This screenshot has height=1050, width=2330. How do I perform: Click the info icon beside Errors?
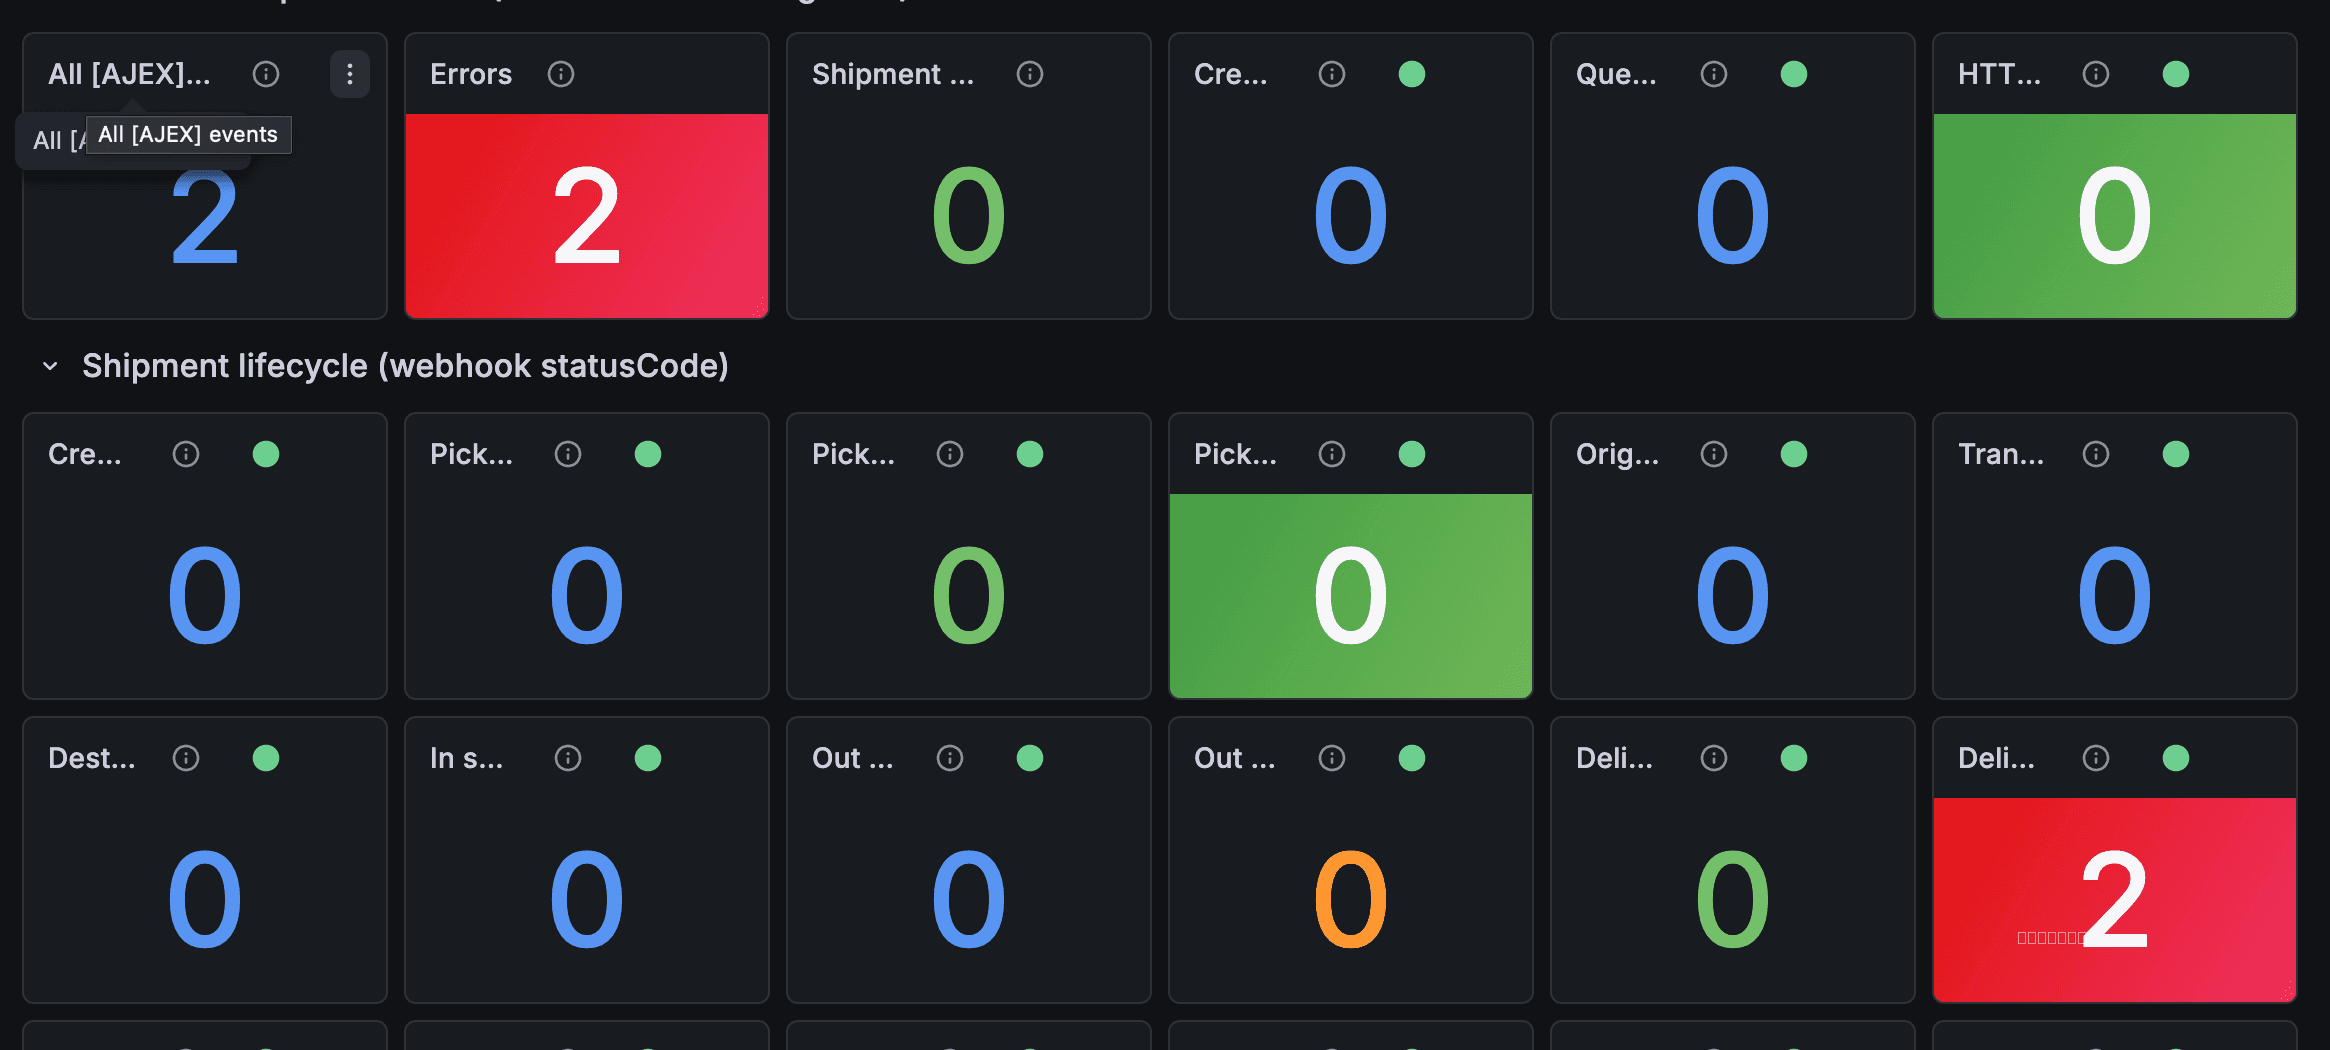(561, 74)
